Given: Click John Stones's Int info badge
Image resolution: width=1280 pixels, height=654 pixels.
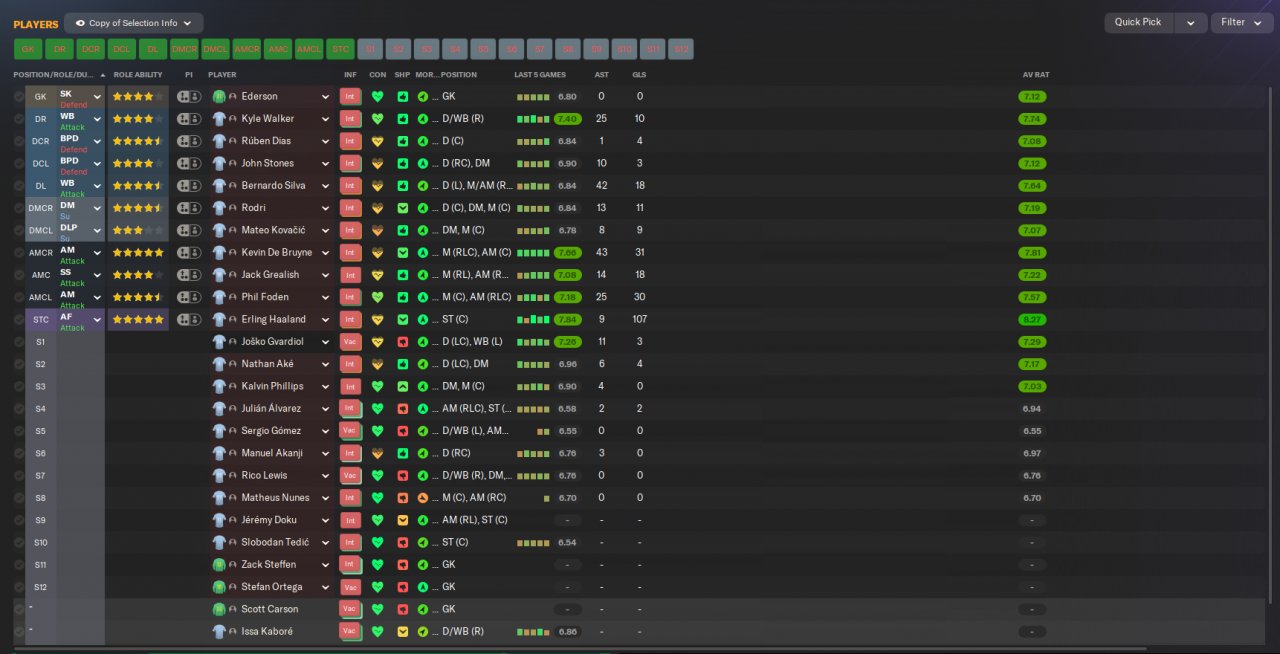Looking at the screenshot, I should click(x=350, y=164).
